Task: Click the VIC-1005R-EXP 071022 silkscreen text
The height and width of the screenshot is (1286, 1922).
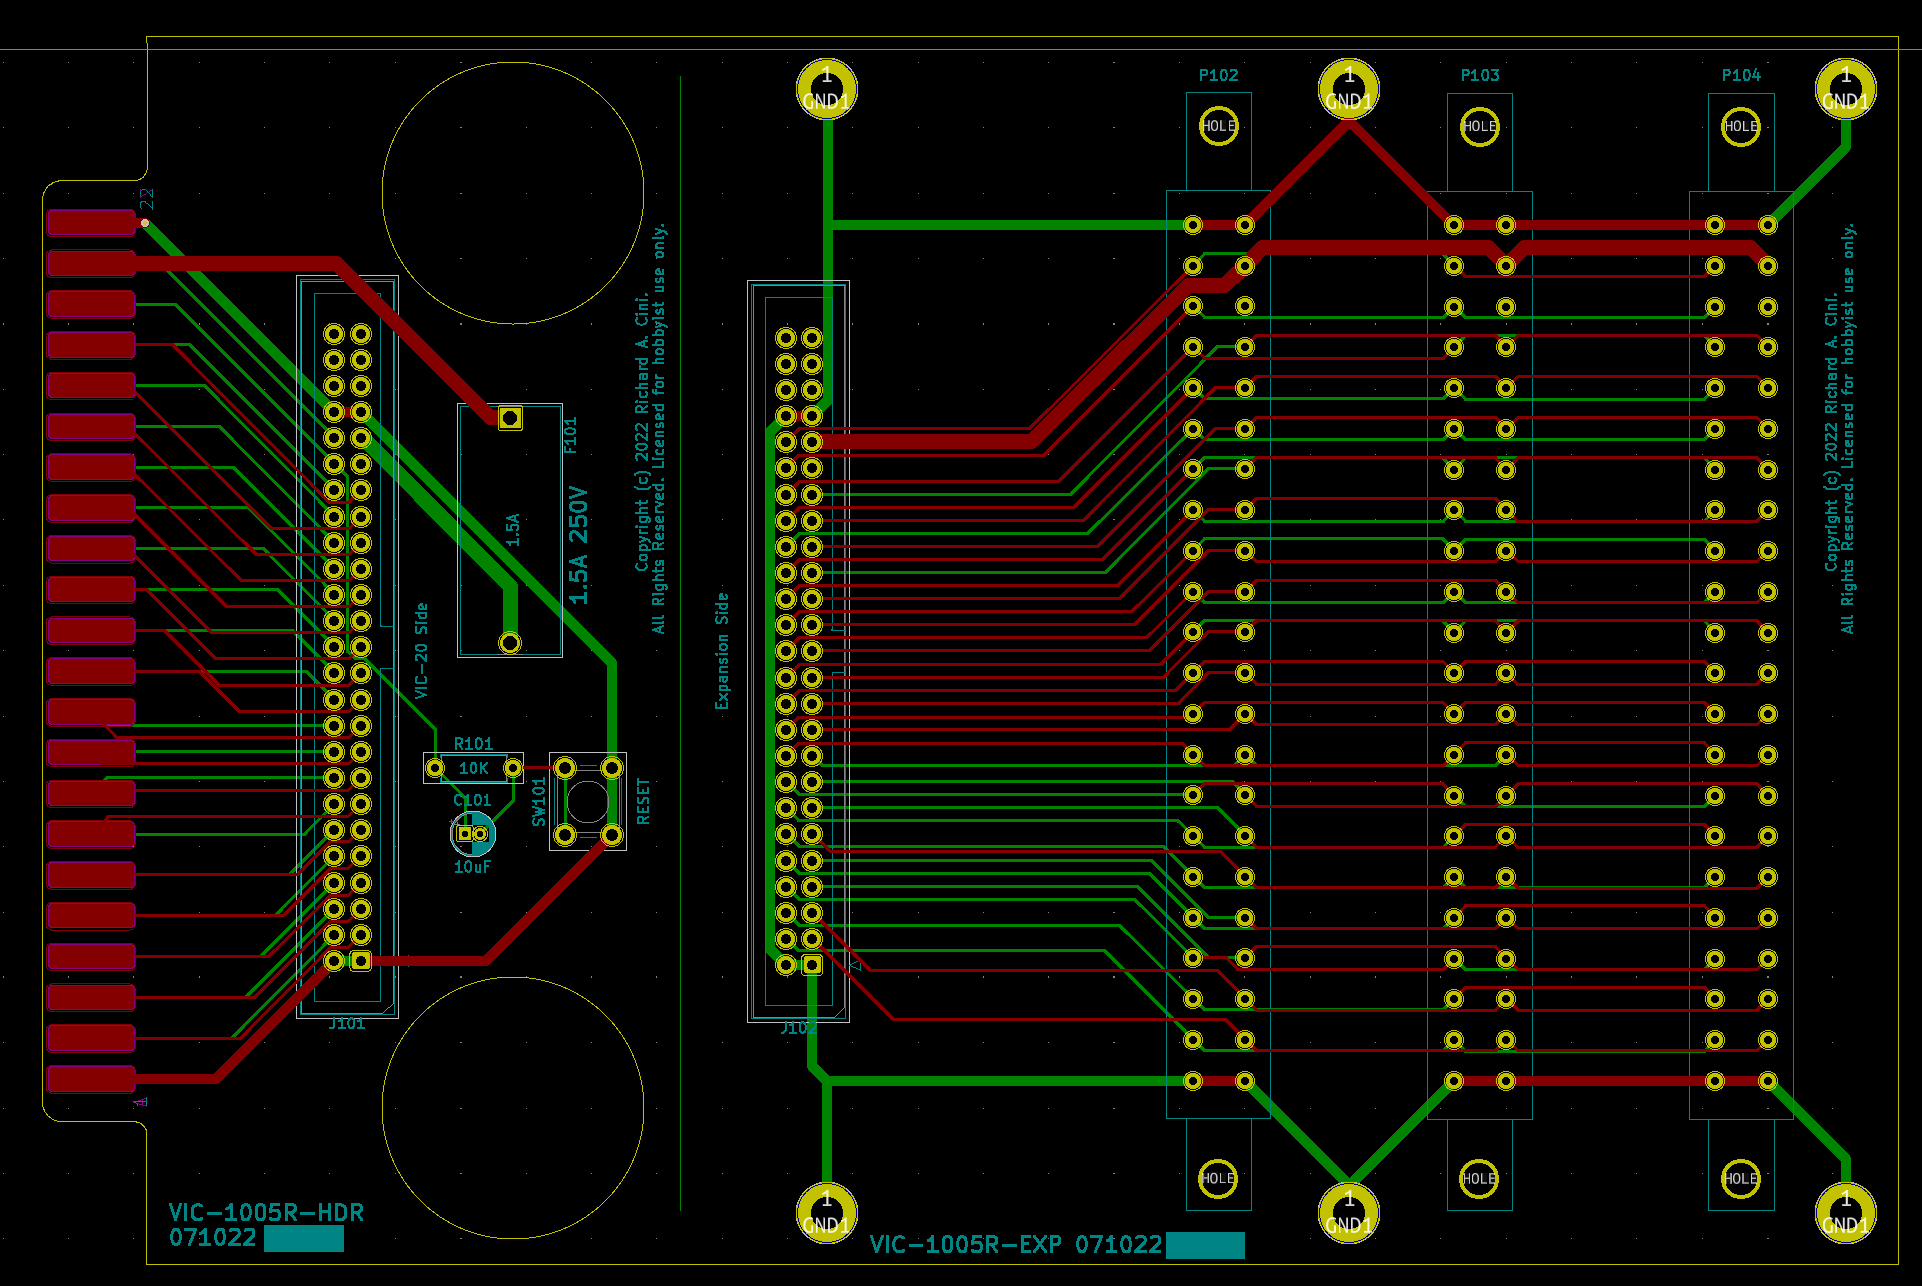Action: (1015, 1245)
